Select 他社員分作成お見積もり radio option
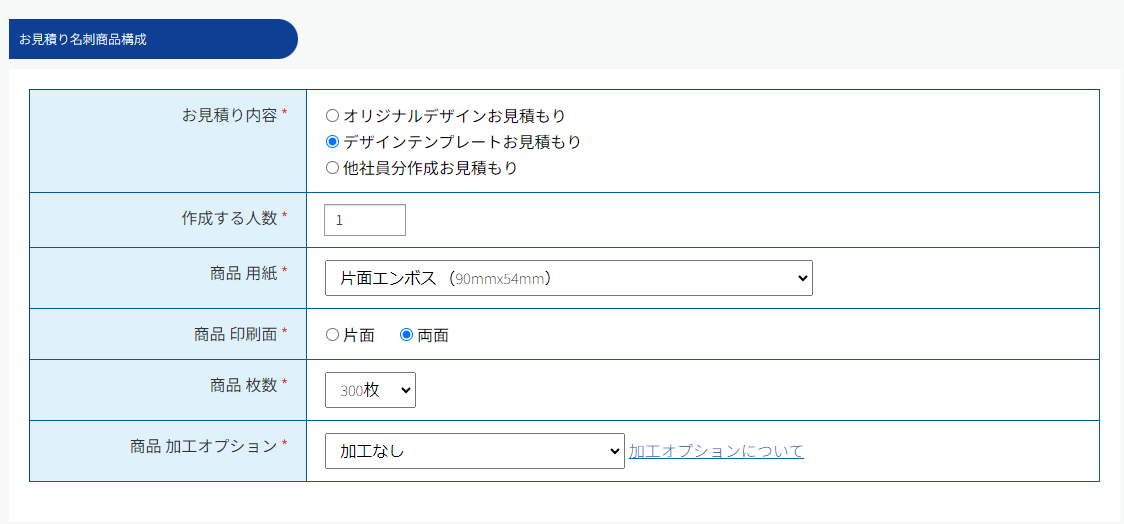This screenshot has width=1124, height=524. pos(333,168)
